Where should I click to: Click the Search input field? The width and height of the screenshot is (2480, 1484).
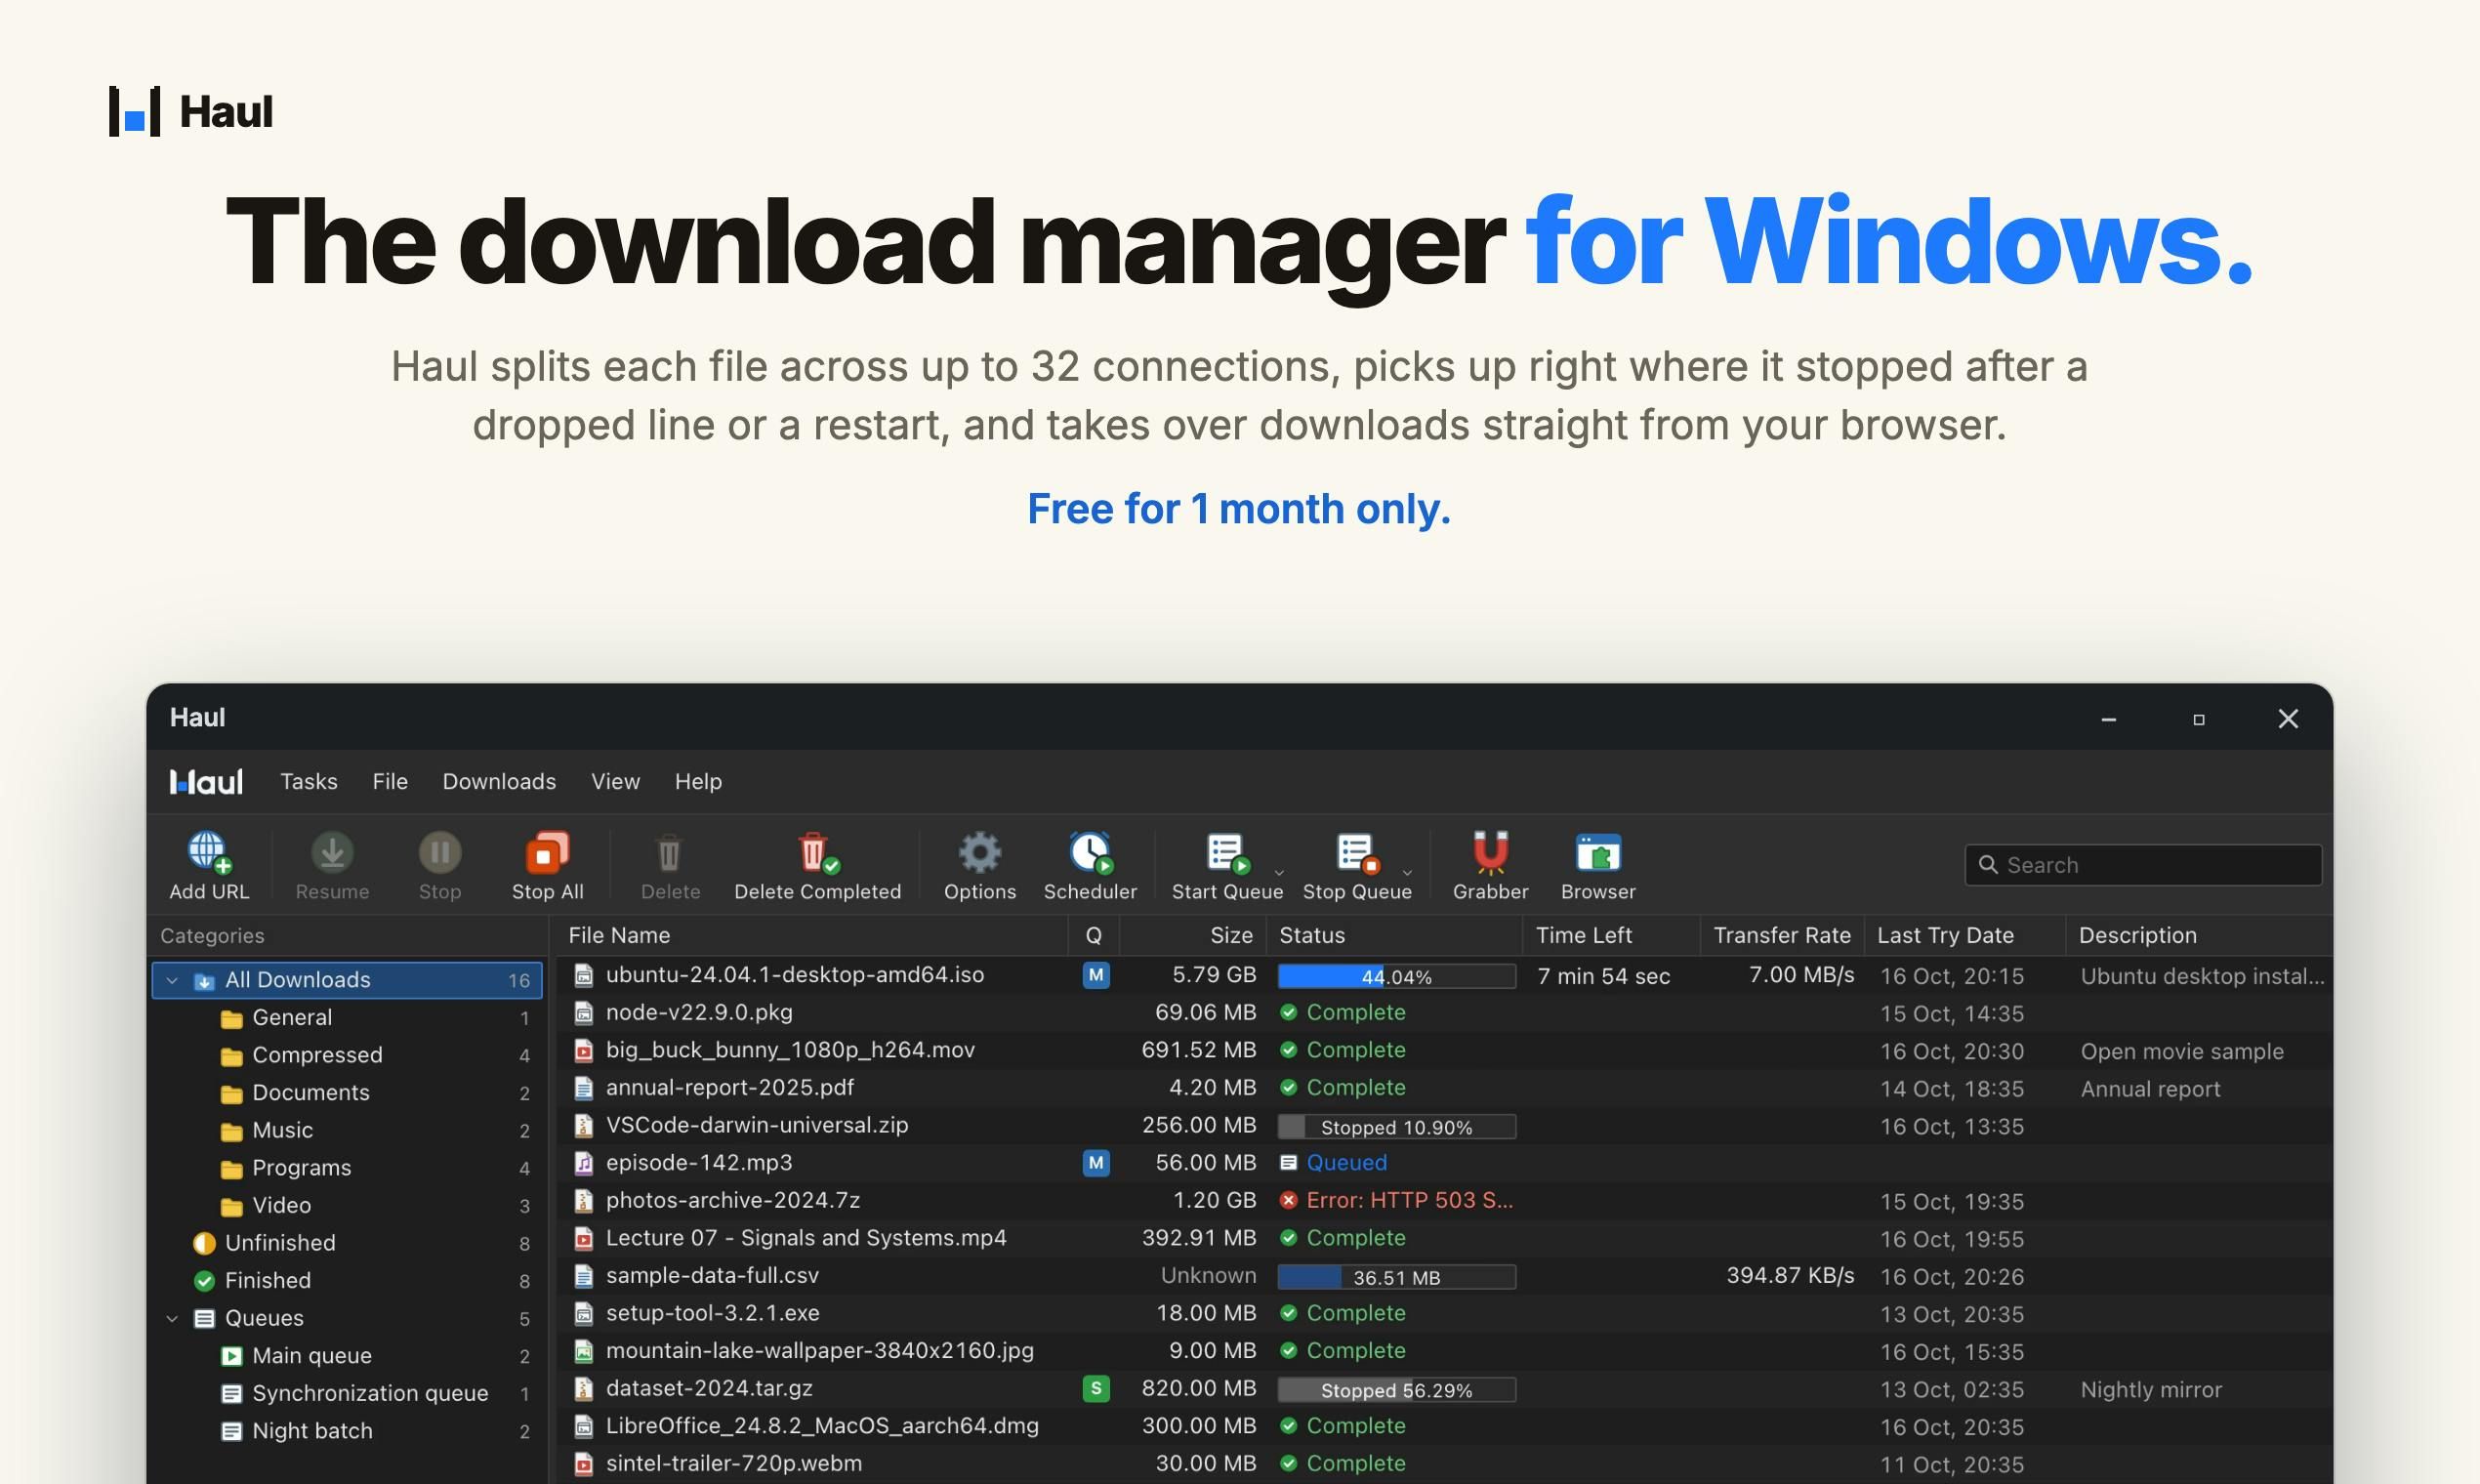point(2143,865)
